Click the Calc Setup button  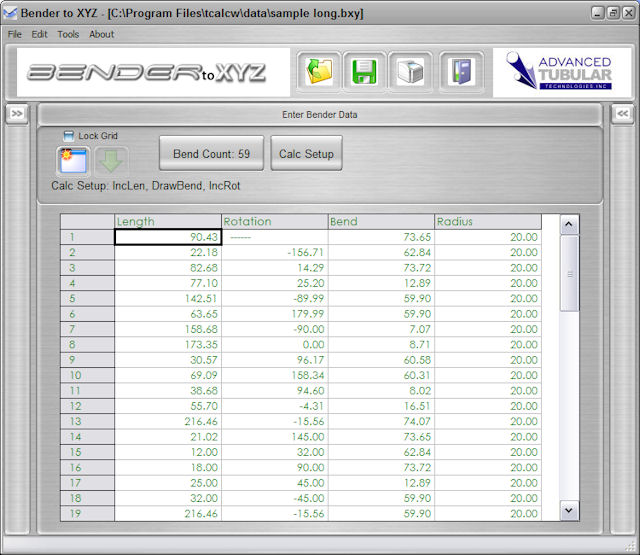pyautogui.click(x=306, y=154)
